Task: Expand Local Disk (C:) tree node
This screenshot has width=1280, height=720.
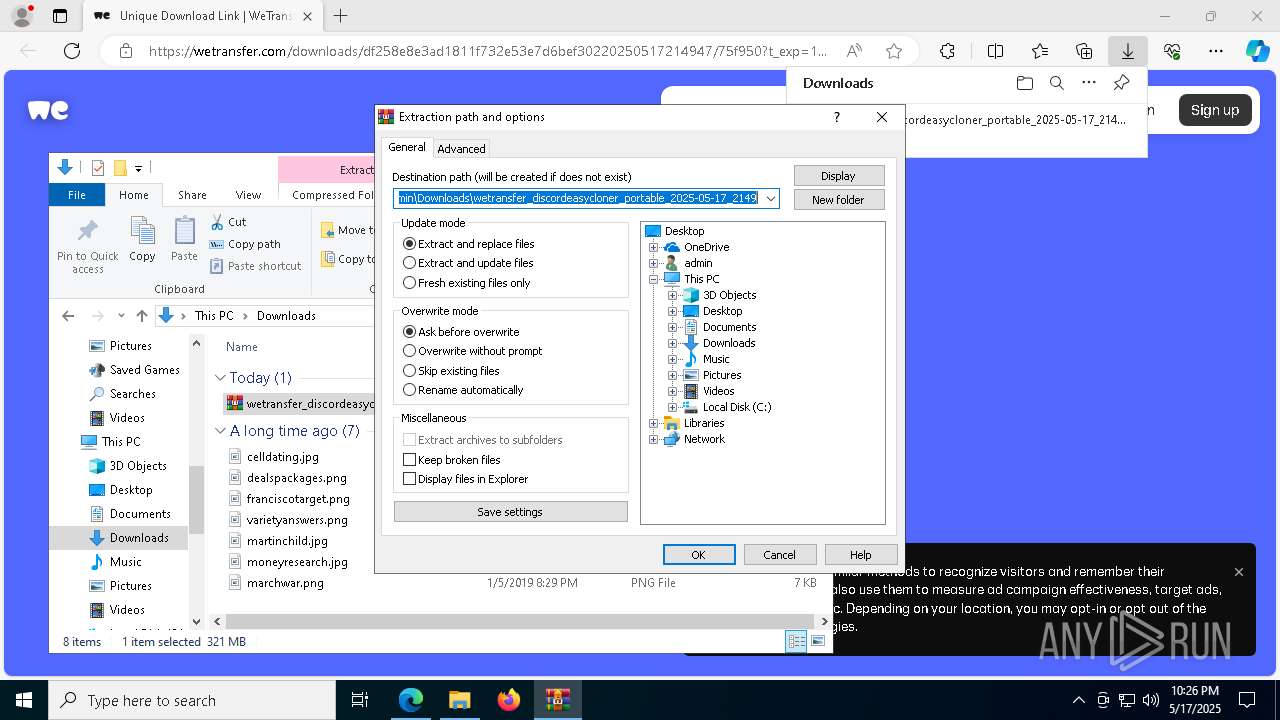Action: (x=673, y=407)
